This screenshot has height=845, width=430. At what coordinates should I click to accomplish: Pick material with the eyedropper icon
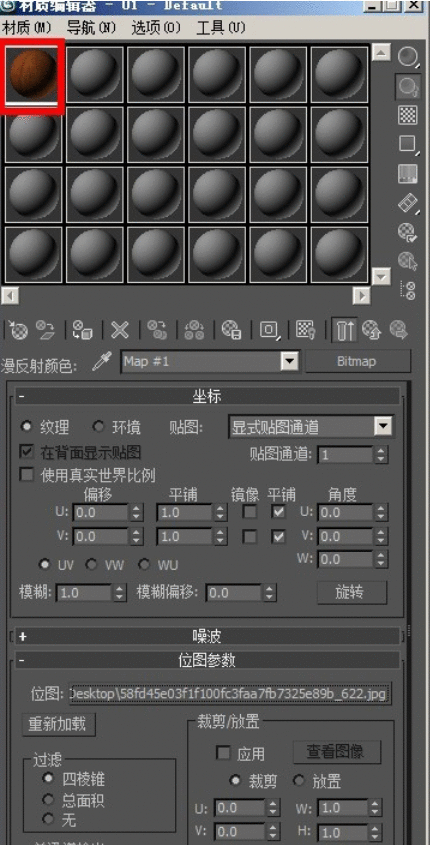pos(101,362)
